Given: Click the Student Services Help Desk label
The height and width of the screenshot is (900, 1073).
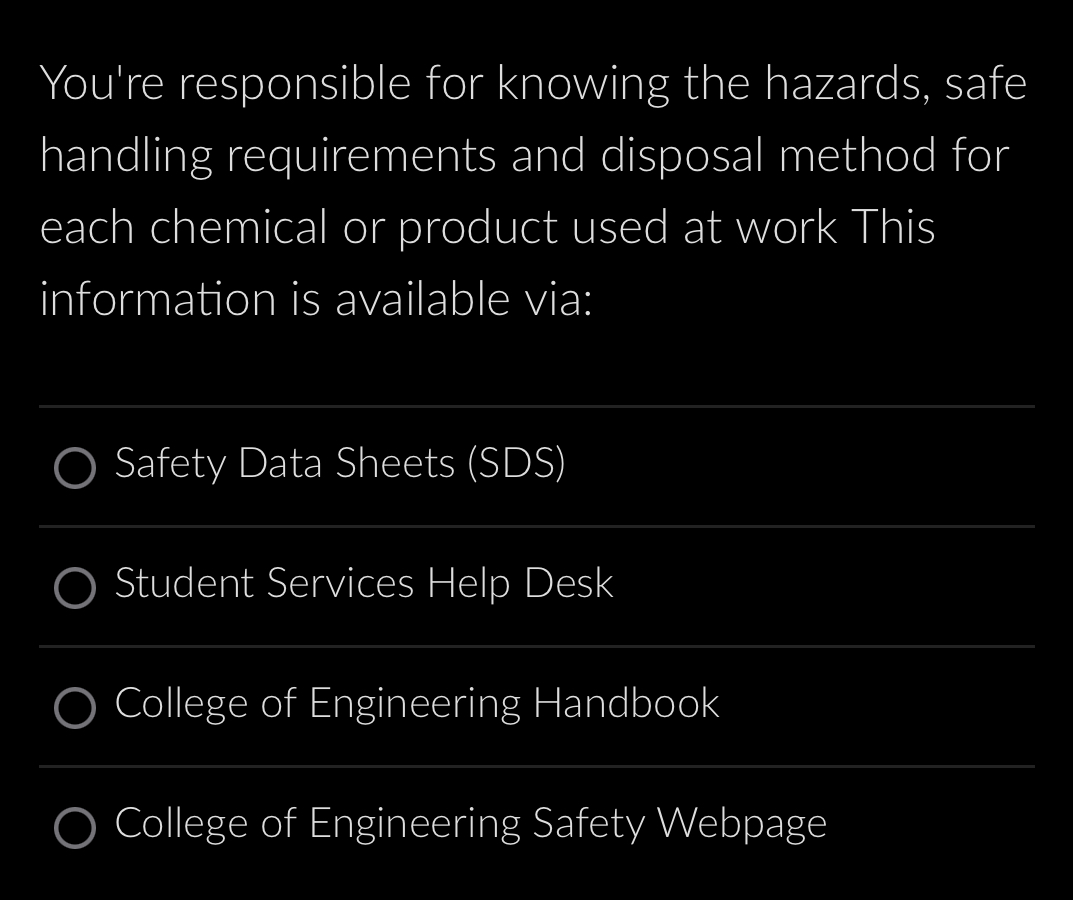Looking at the screenshot, I should [x=363, y=585].
